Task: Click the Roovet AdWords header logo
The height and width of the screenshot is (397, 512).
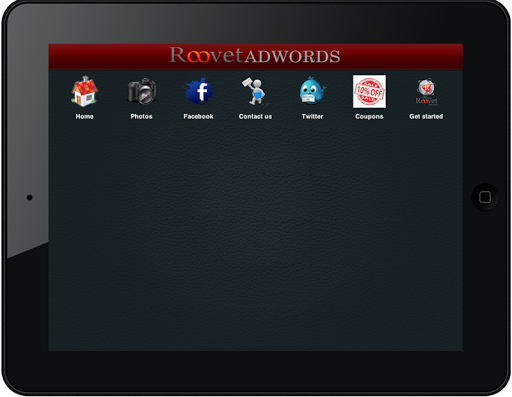Action: [x=255, y=55]
